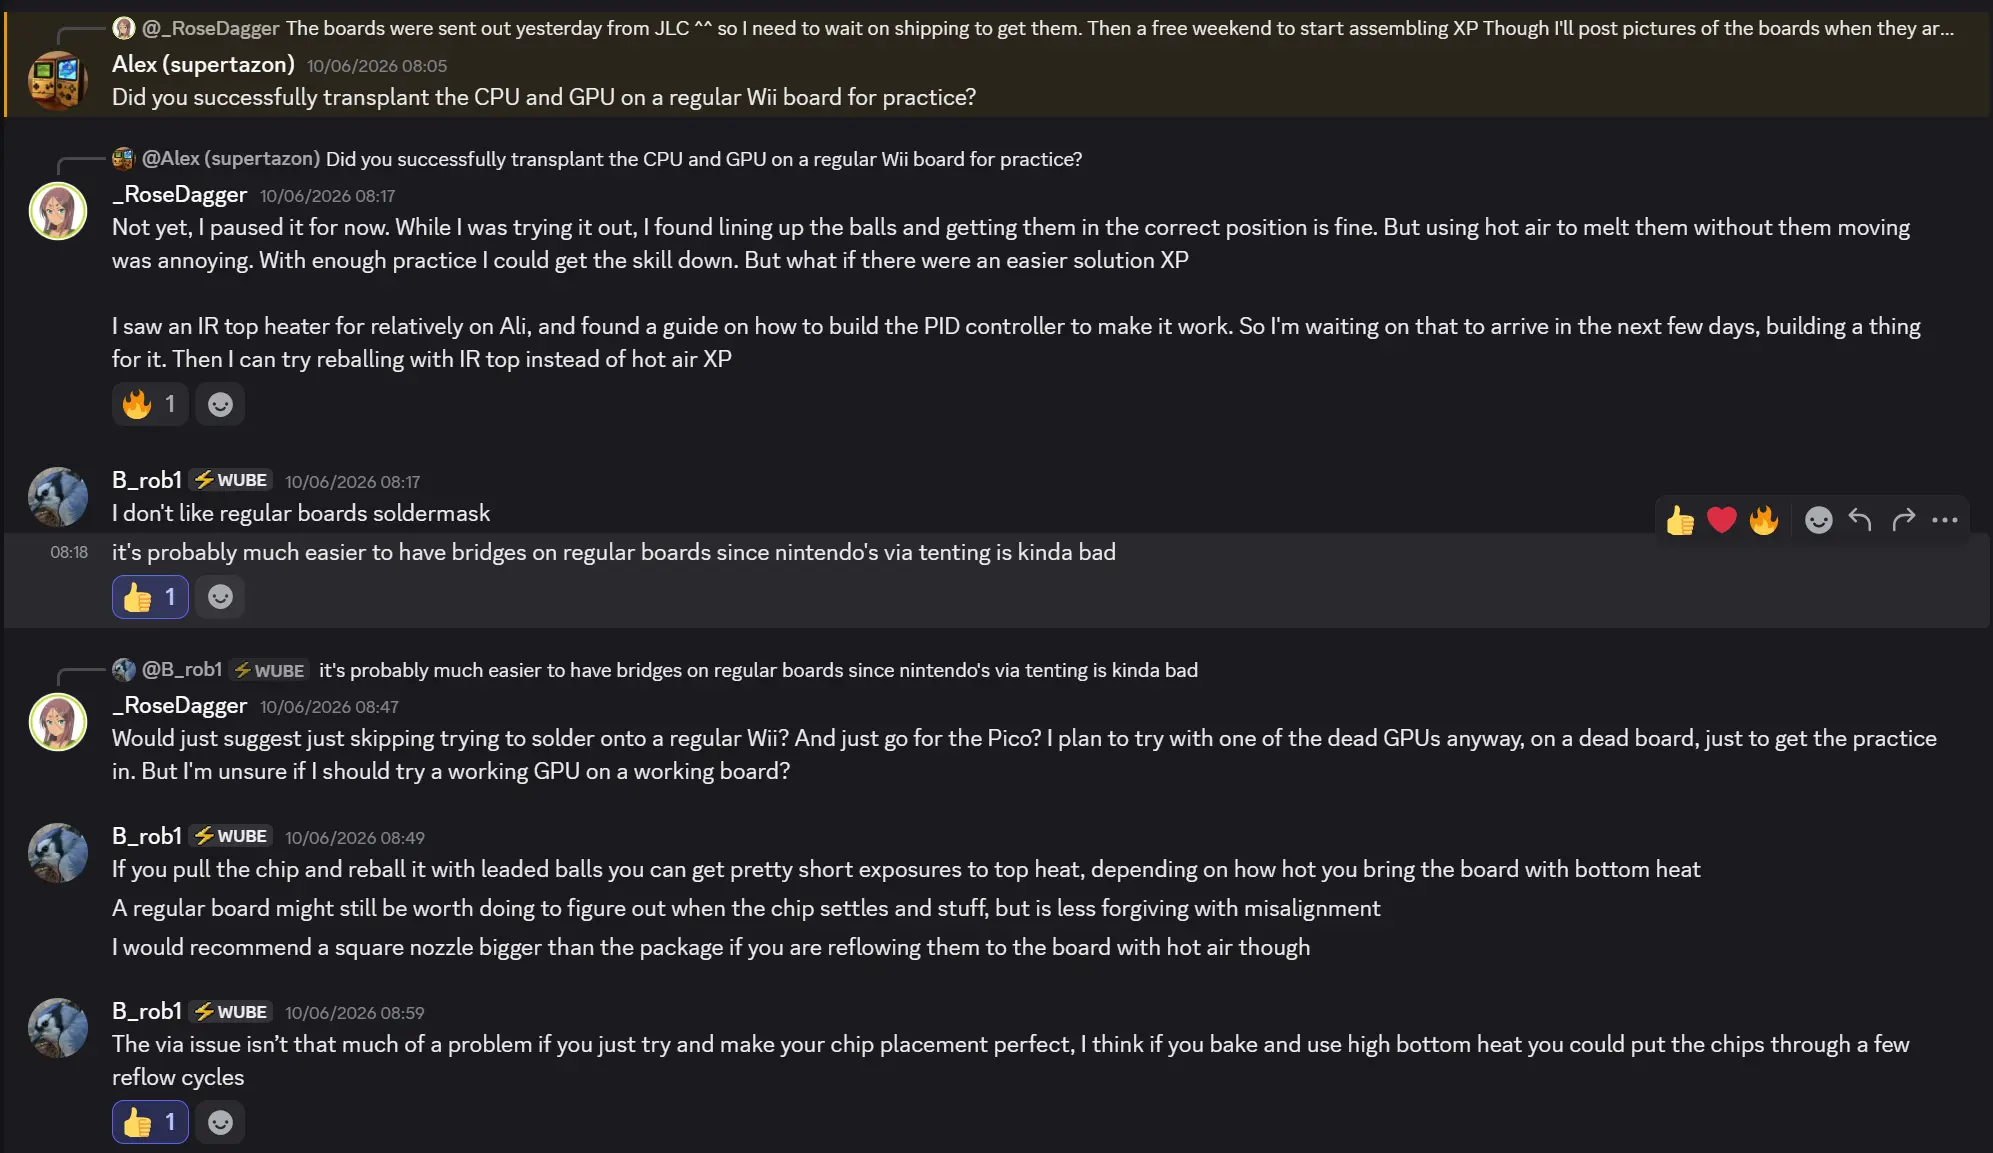The height and width of the screenshot is (1153, 1993).
Task: React with red heart in hover toolbar
Action: (x=1722, y=520)
